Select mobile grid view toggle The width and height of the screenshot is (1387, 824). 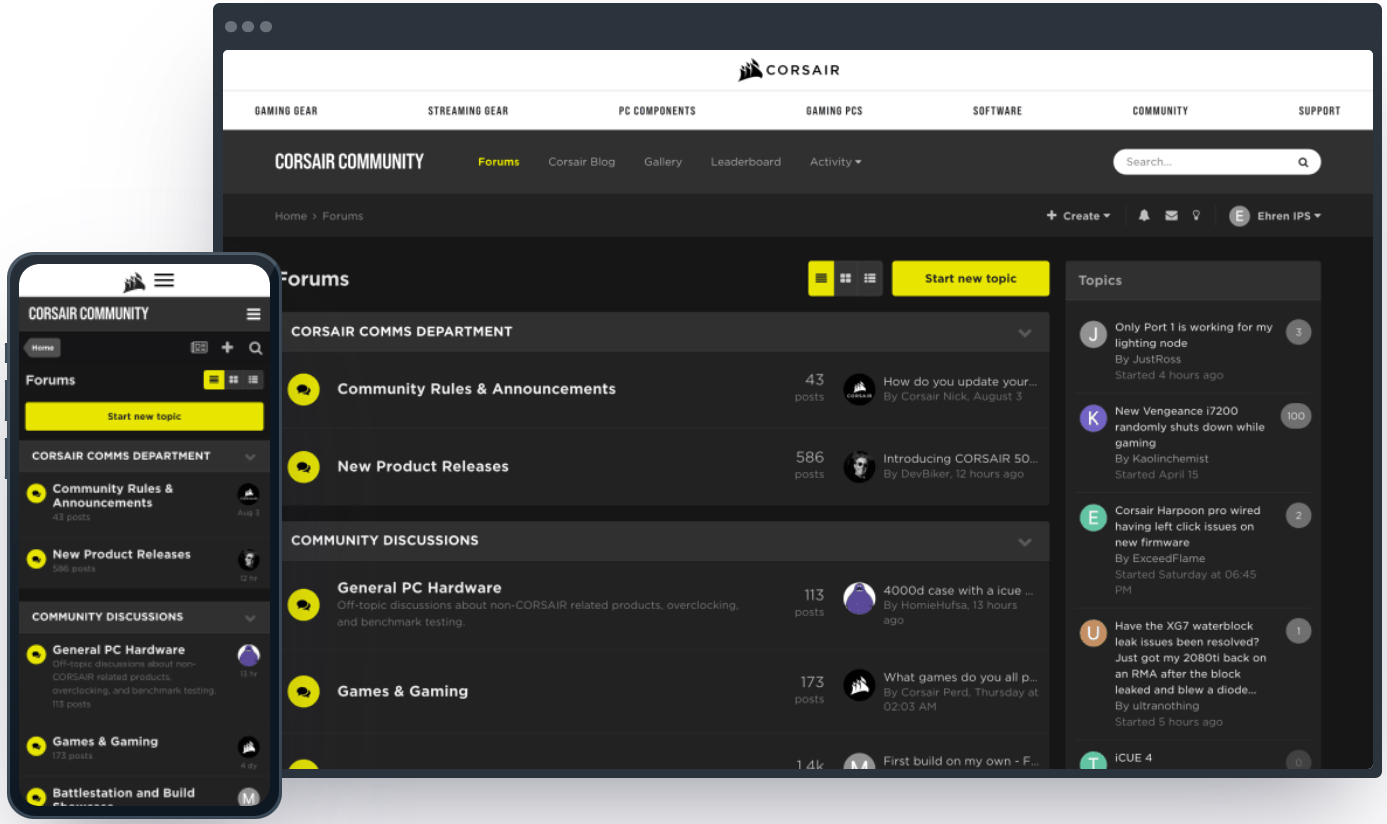[233, 380]
